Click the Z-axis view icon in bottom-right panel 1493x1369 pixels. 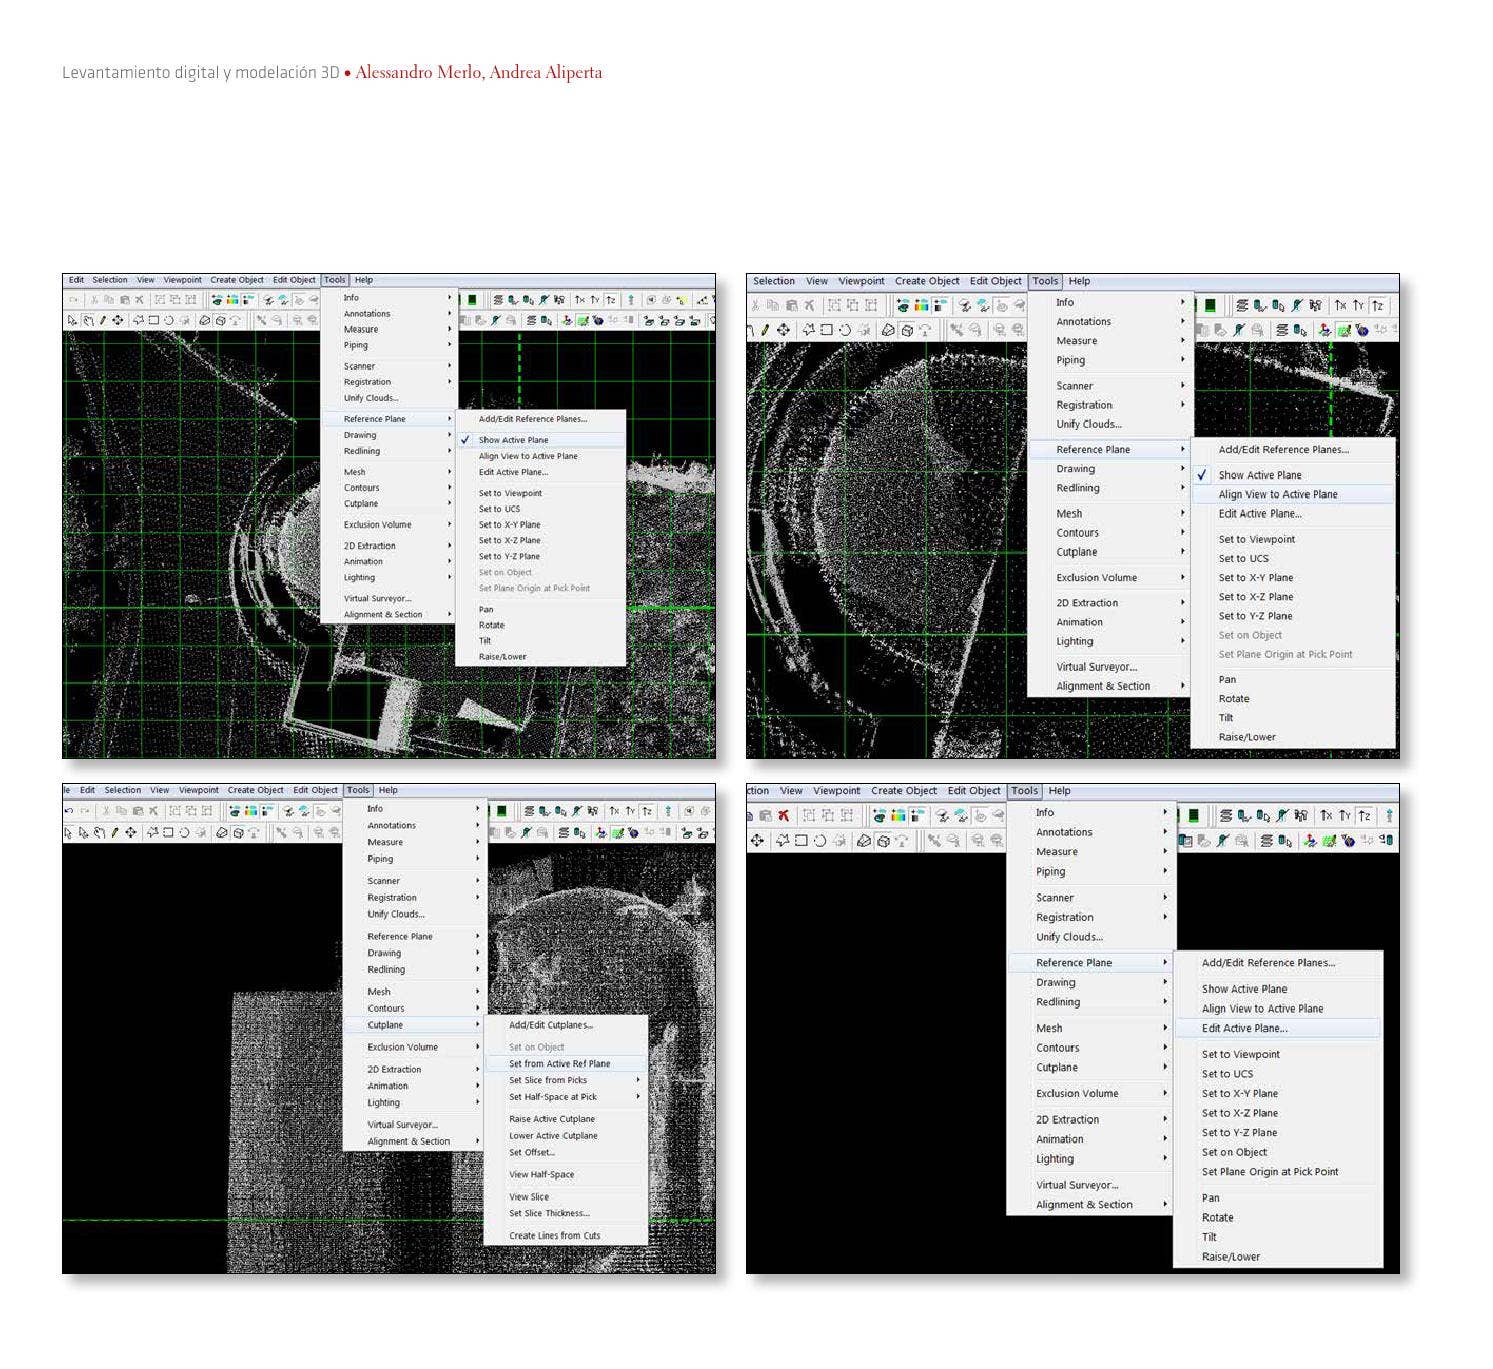[x=1364, y=816]
